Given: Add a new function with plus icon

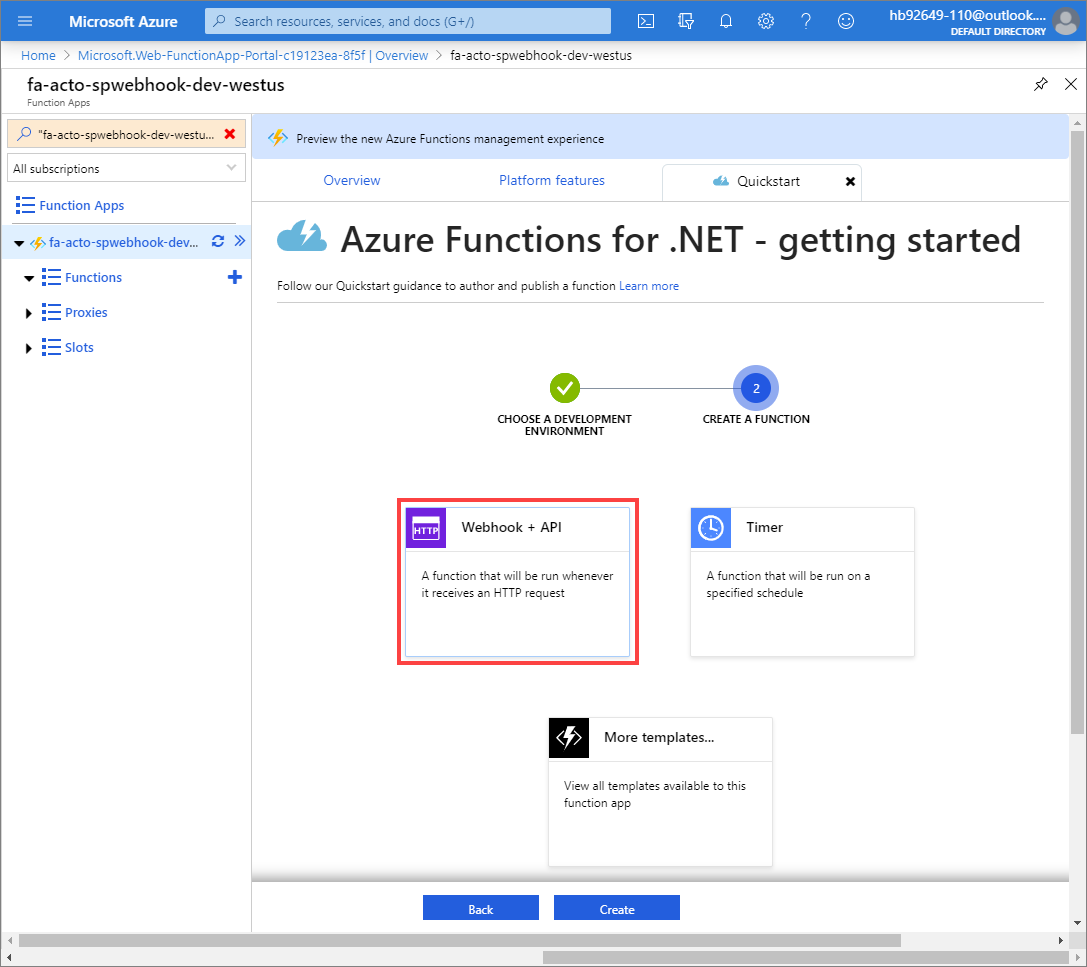Looking at the screenshot, I should tap(235, 277).
